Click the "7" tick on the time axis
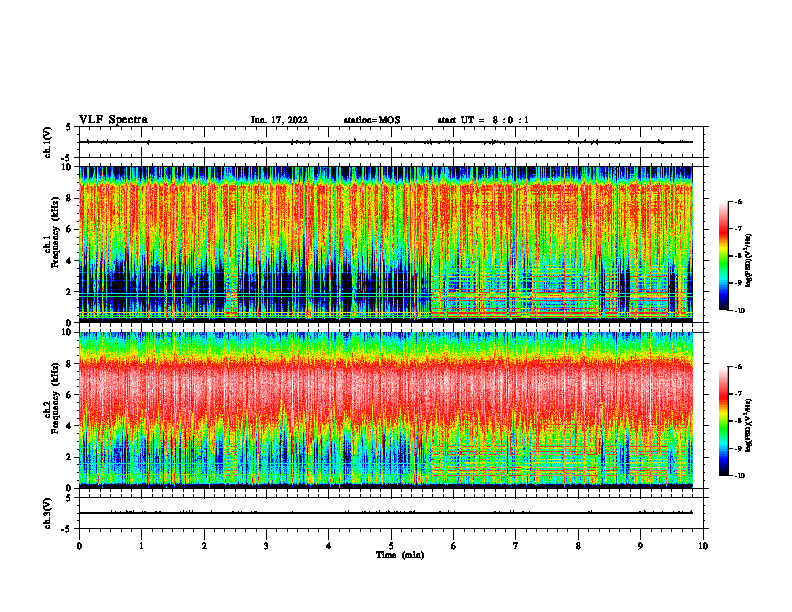This screenshot has height=612, width=792. tap(516, 546)
